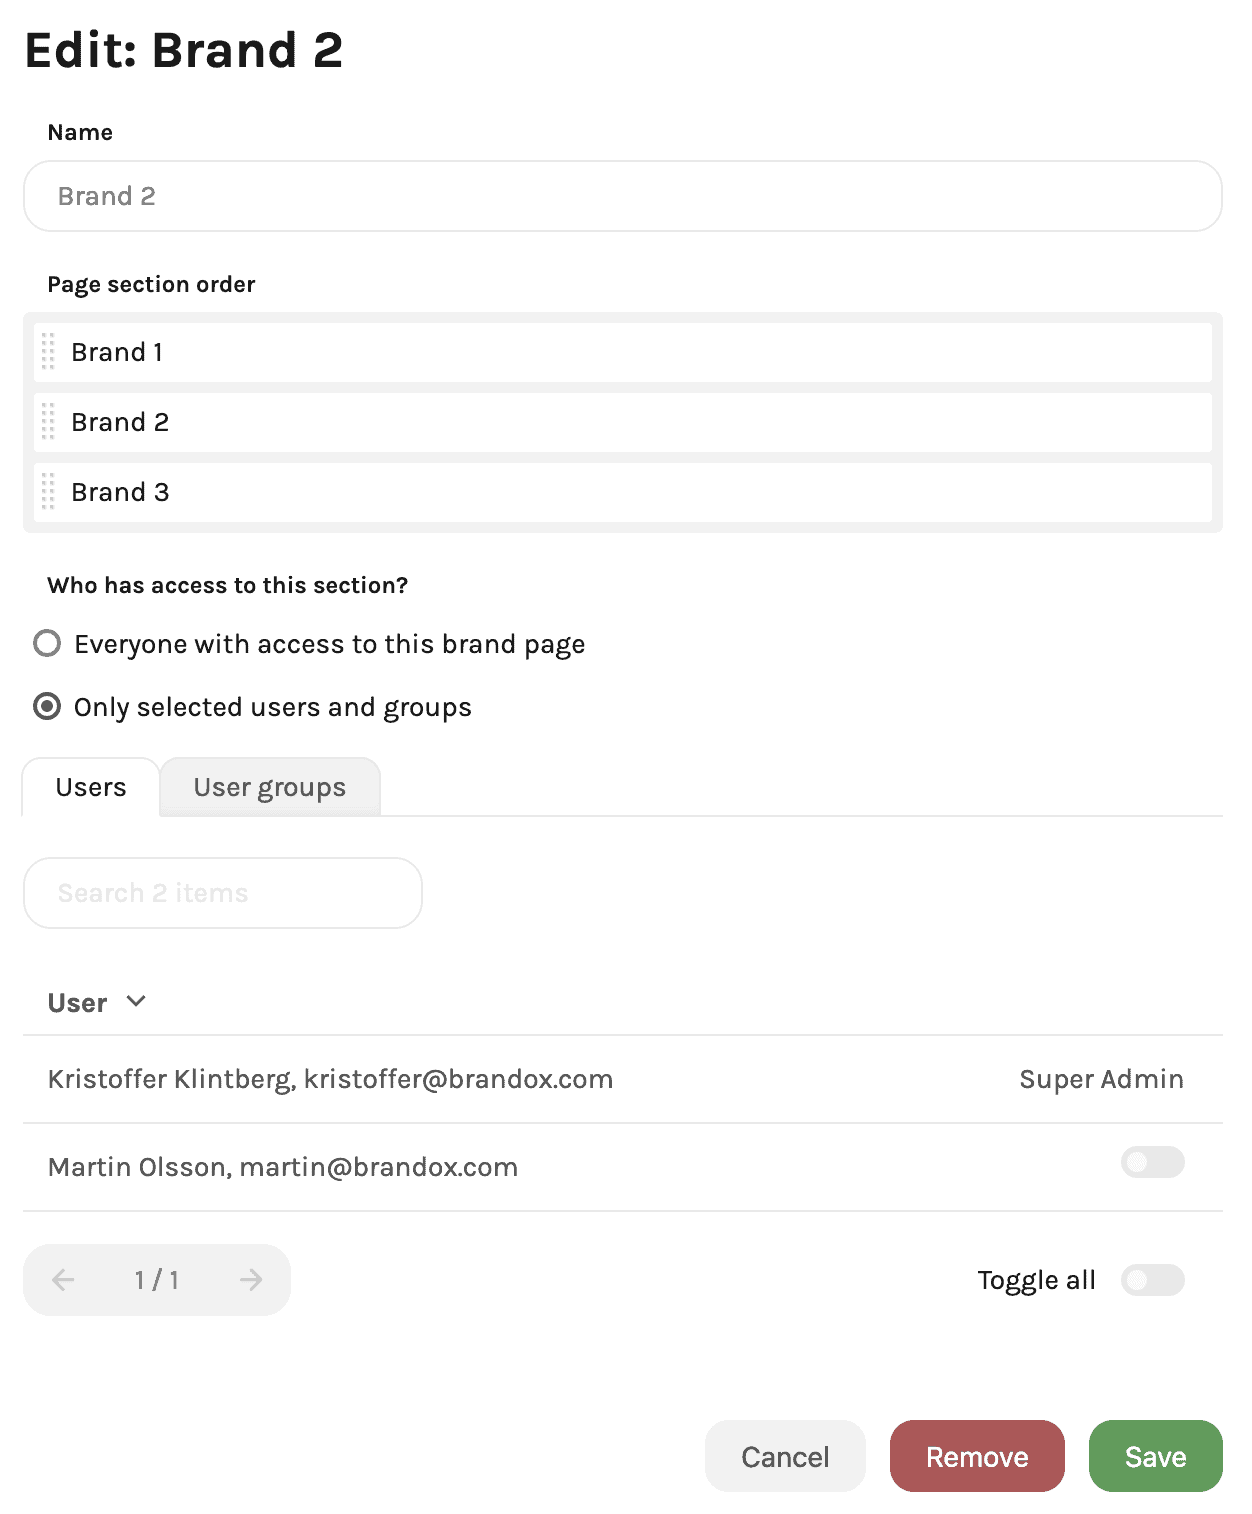
Task: Turn on the Toggle all switch
Action: (1152, 1280)
